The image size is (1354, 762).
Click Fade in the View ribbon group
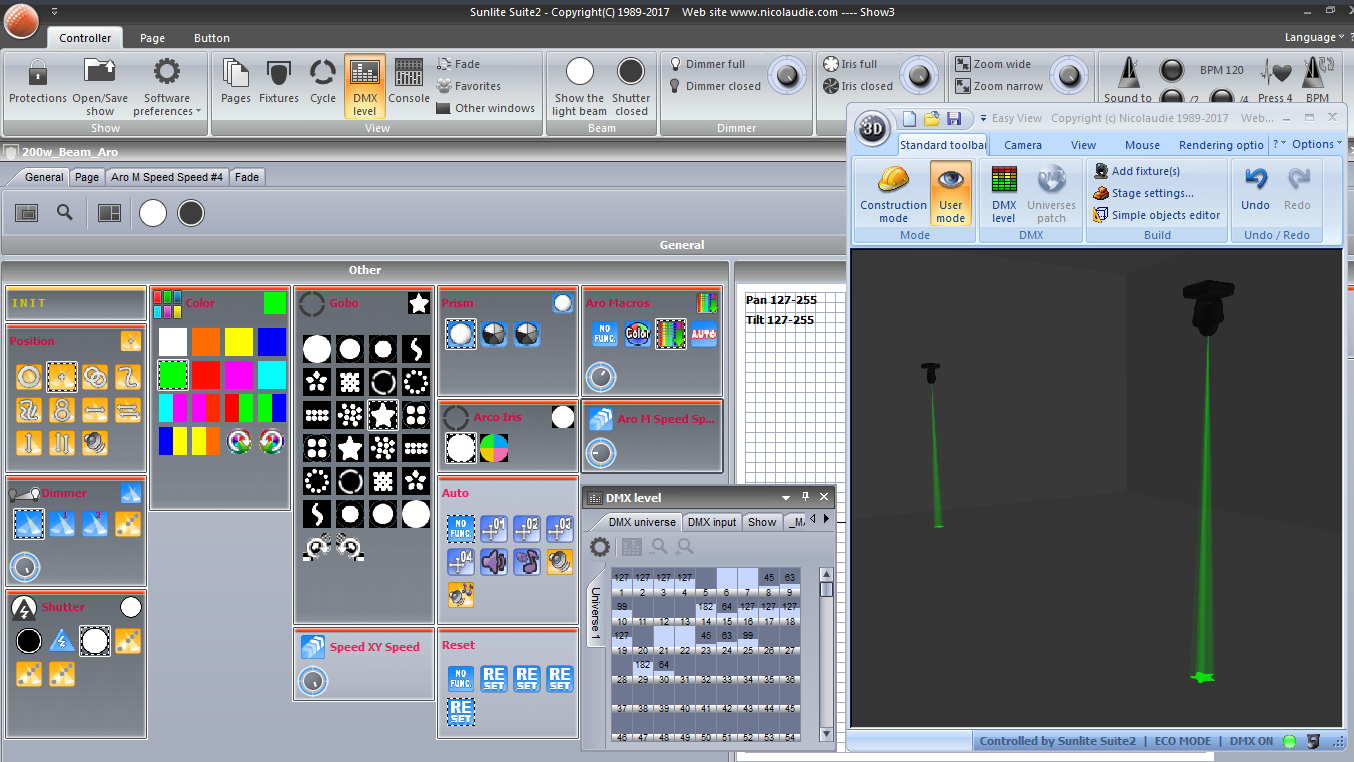click(459, 64)
